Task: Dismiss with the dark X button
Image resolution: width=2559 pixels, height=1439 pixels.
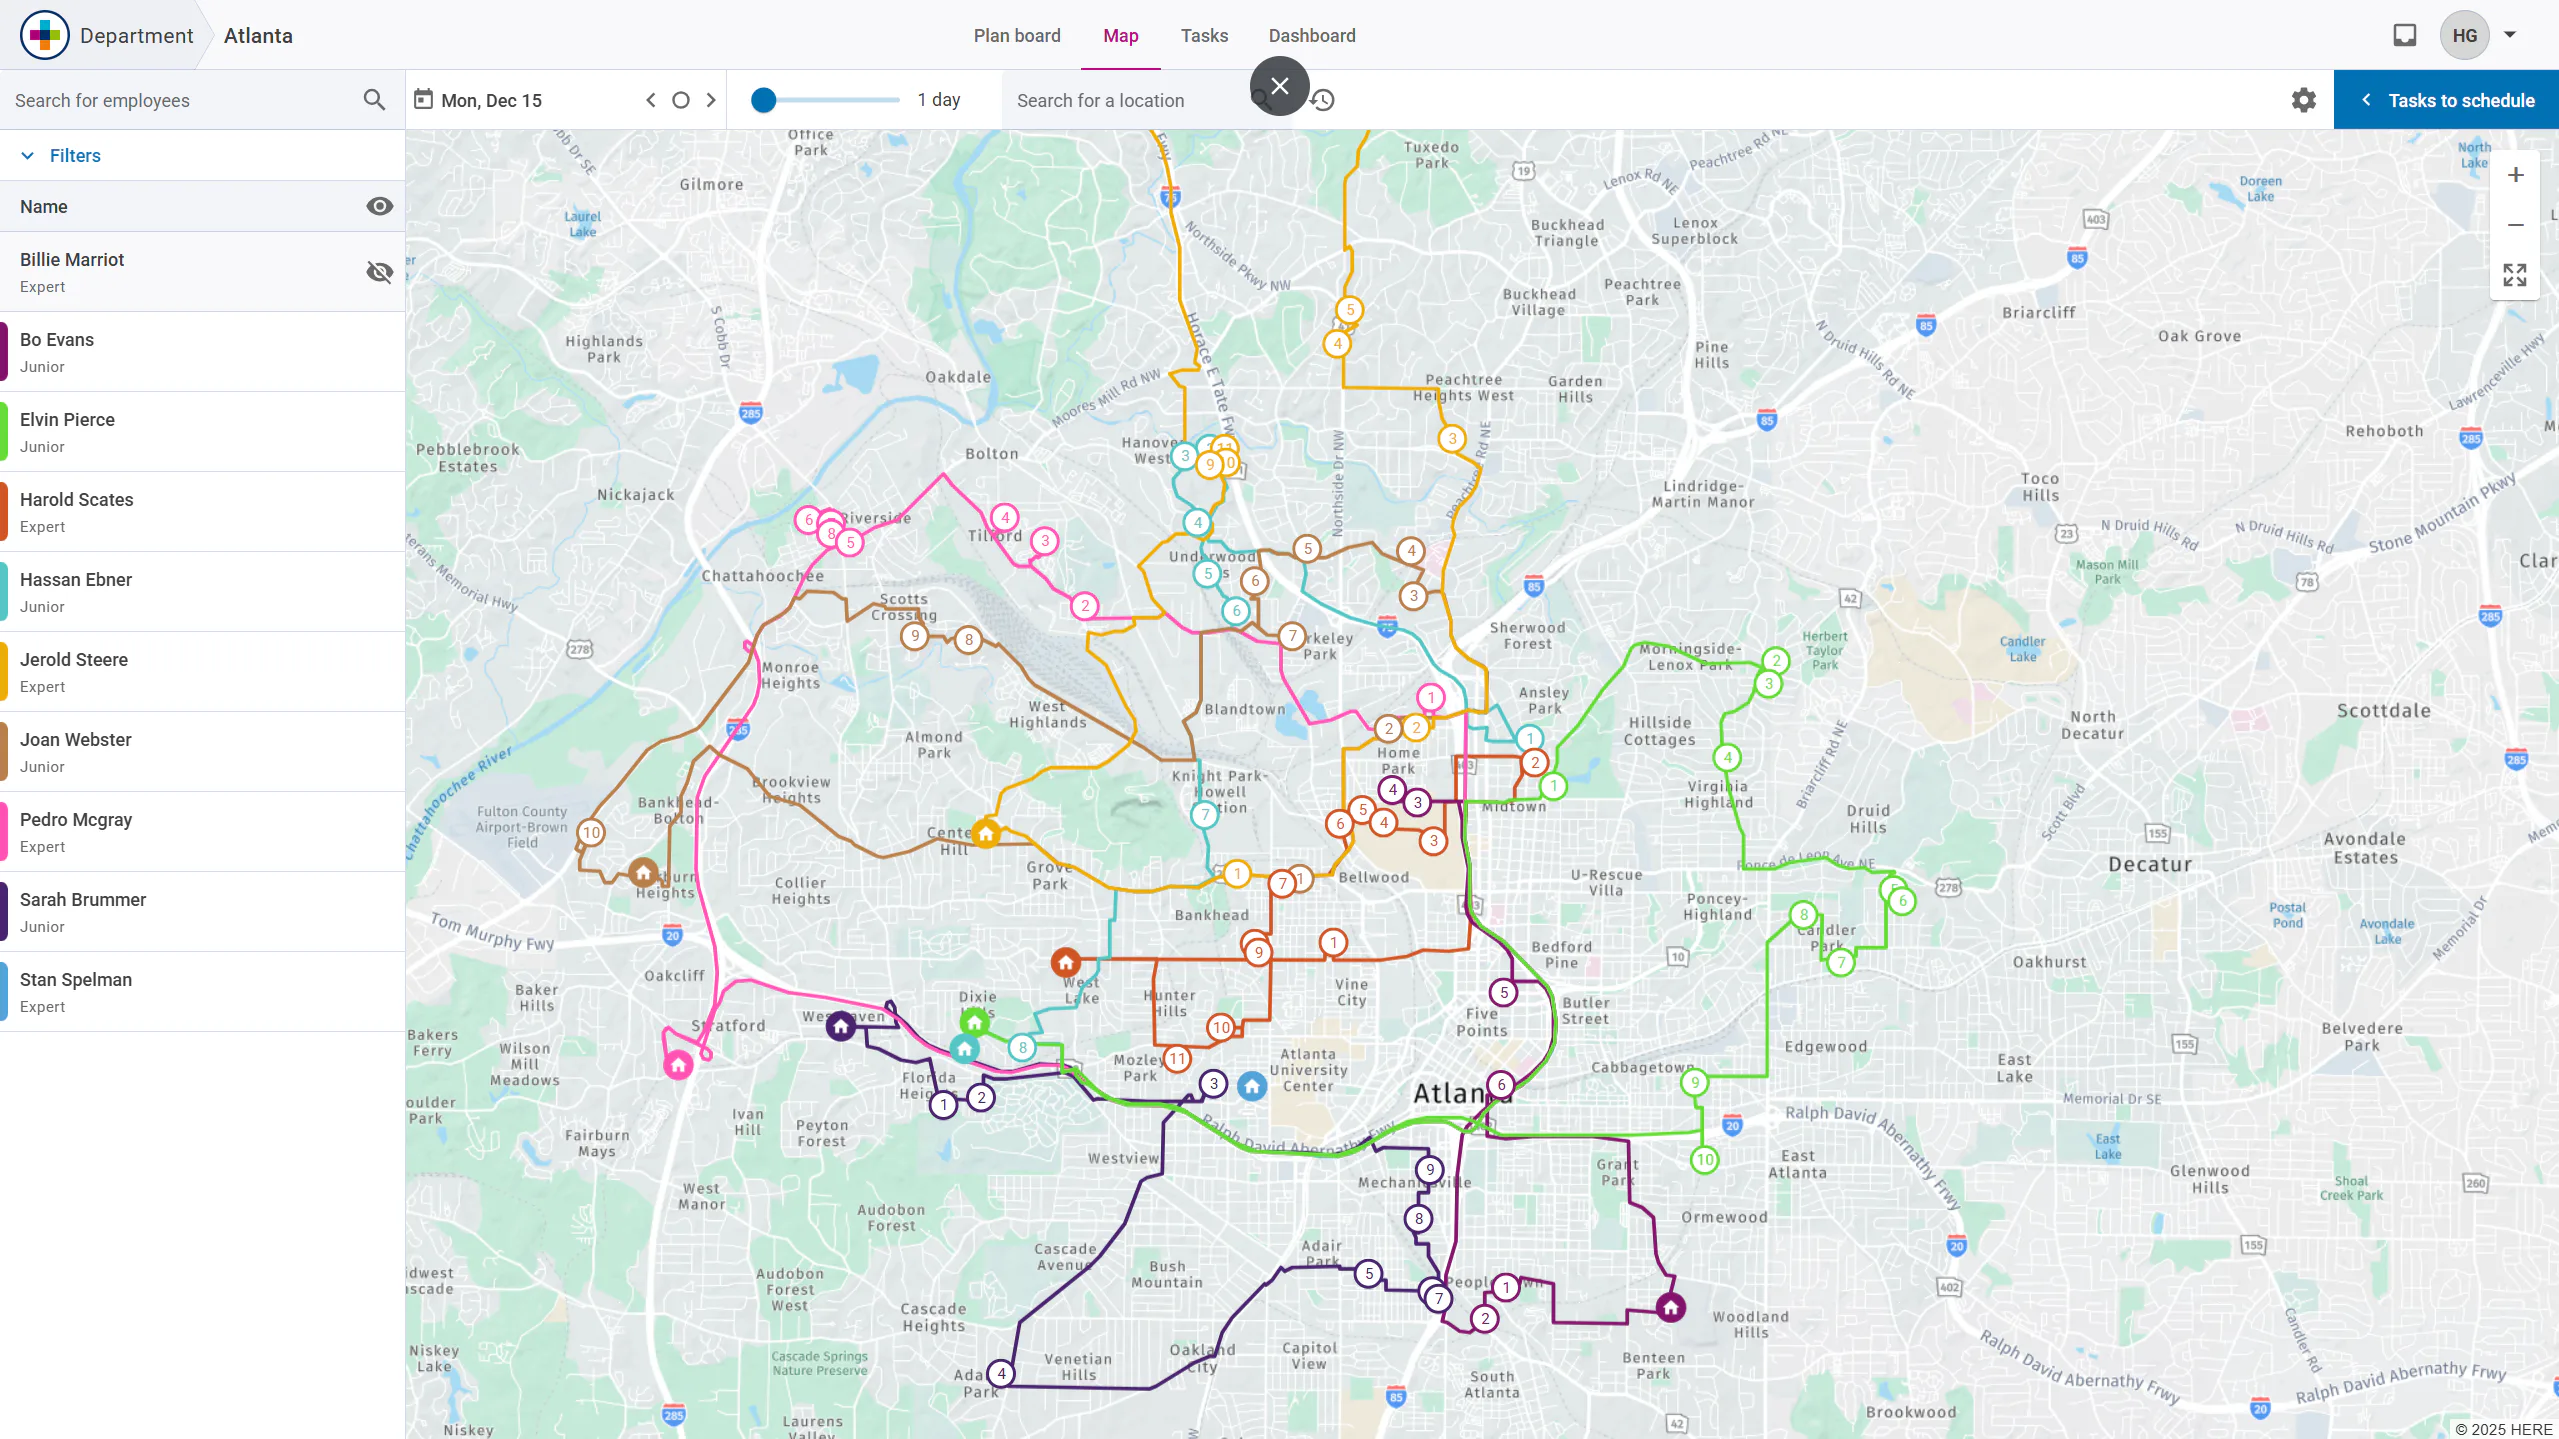Action: 1280,86
